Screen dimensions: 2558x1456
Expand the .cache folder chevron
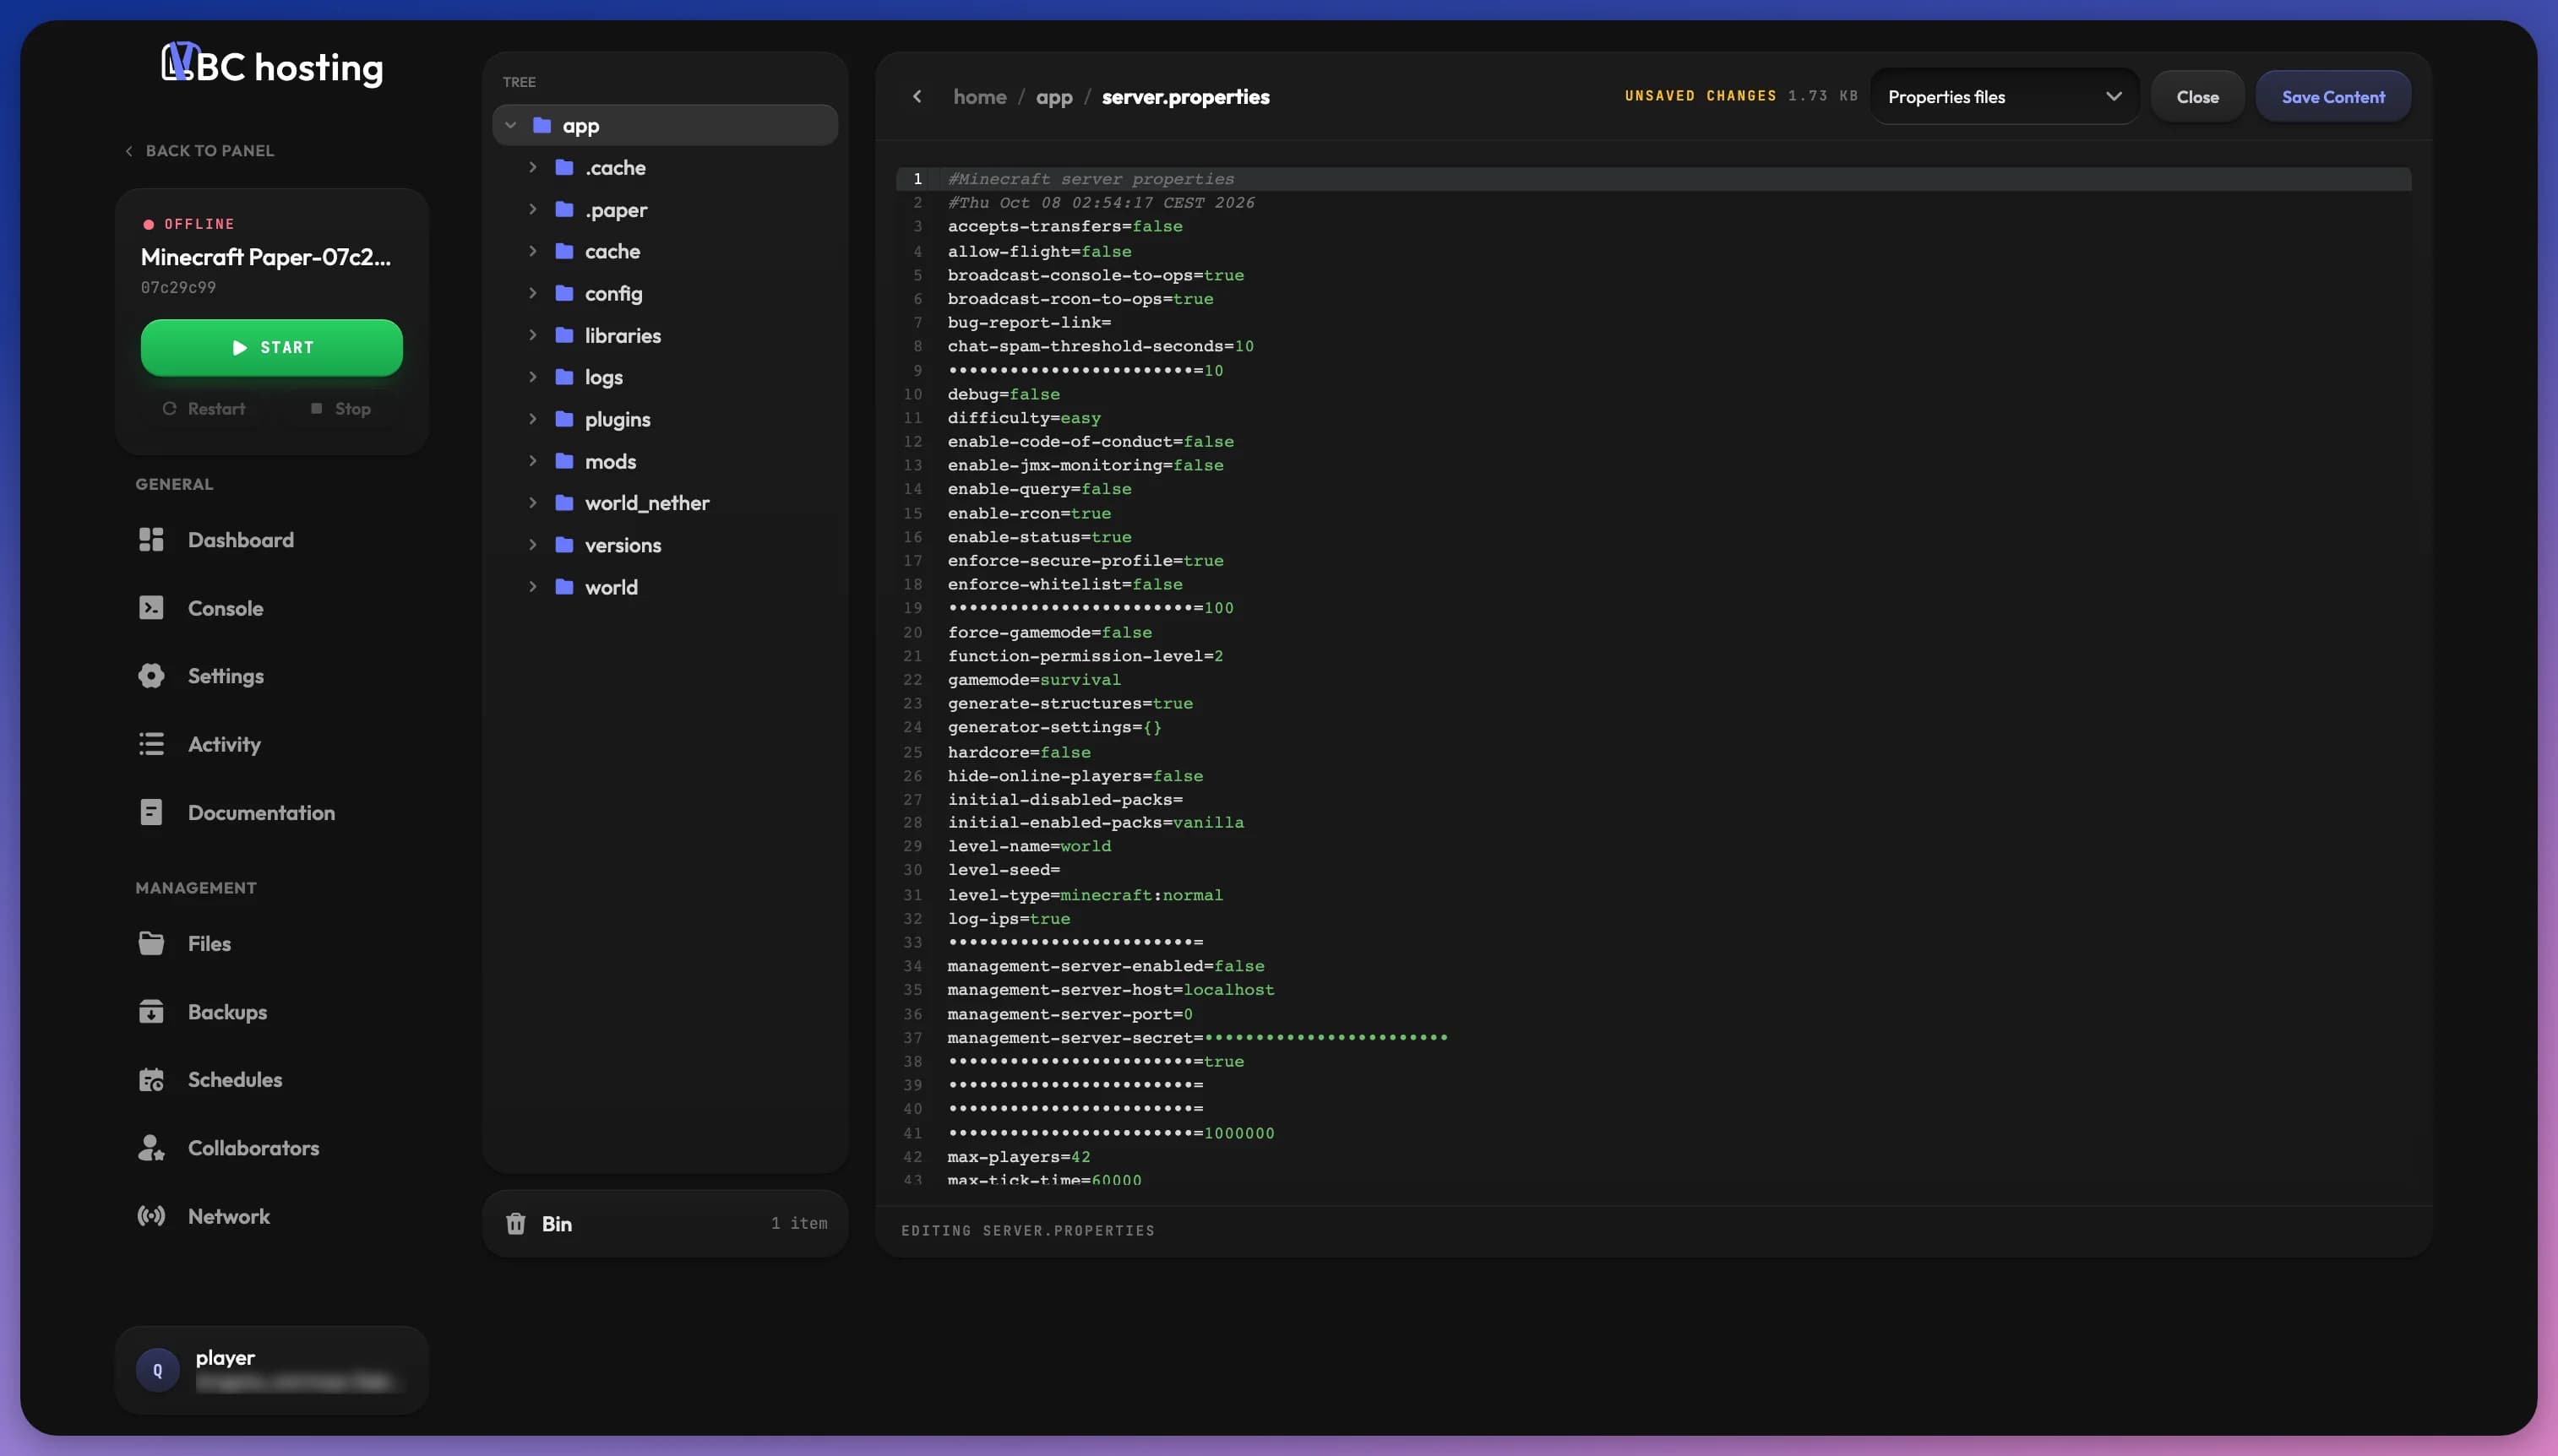click(x=533, y=167)
